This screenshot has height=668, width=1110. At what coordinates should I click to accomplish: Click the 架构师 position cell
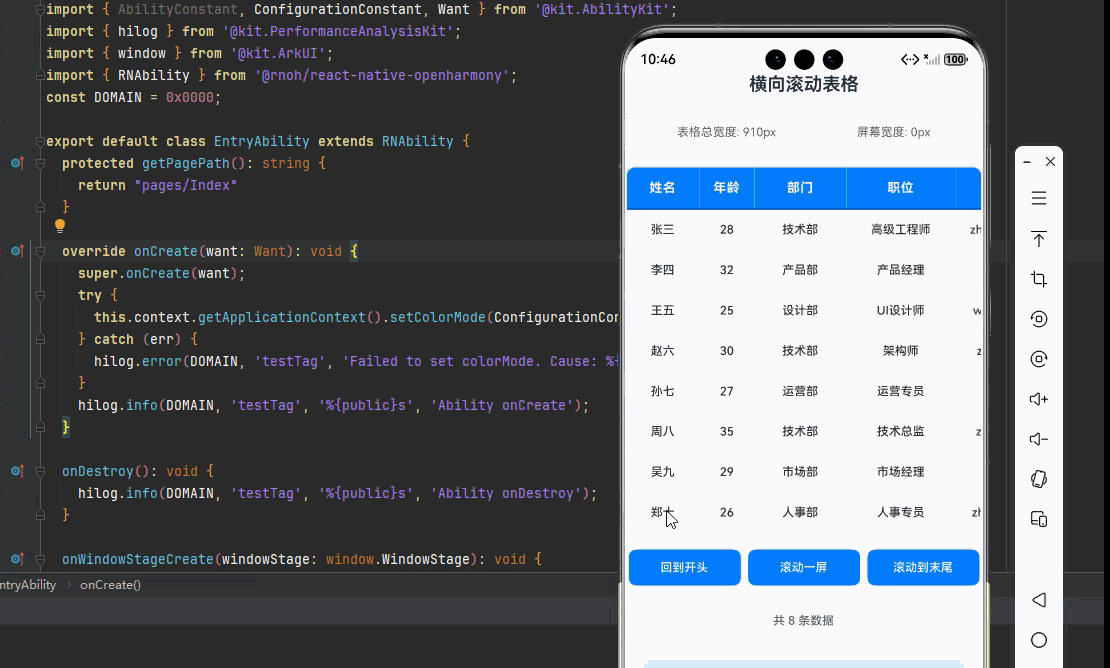pos(900,350)
